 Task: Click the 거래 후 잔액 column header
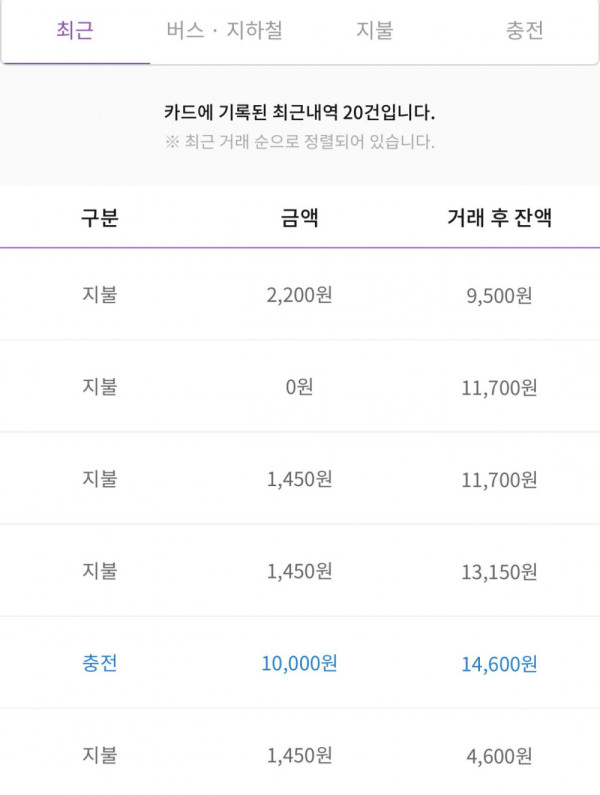[x=500, y=218]
